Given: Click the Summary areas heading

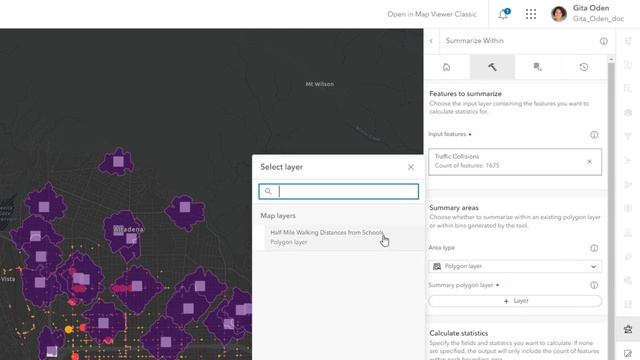Looking at the screenshot, I should (x=454, y=208).
